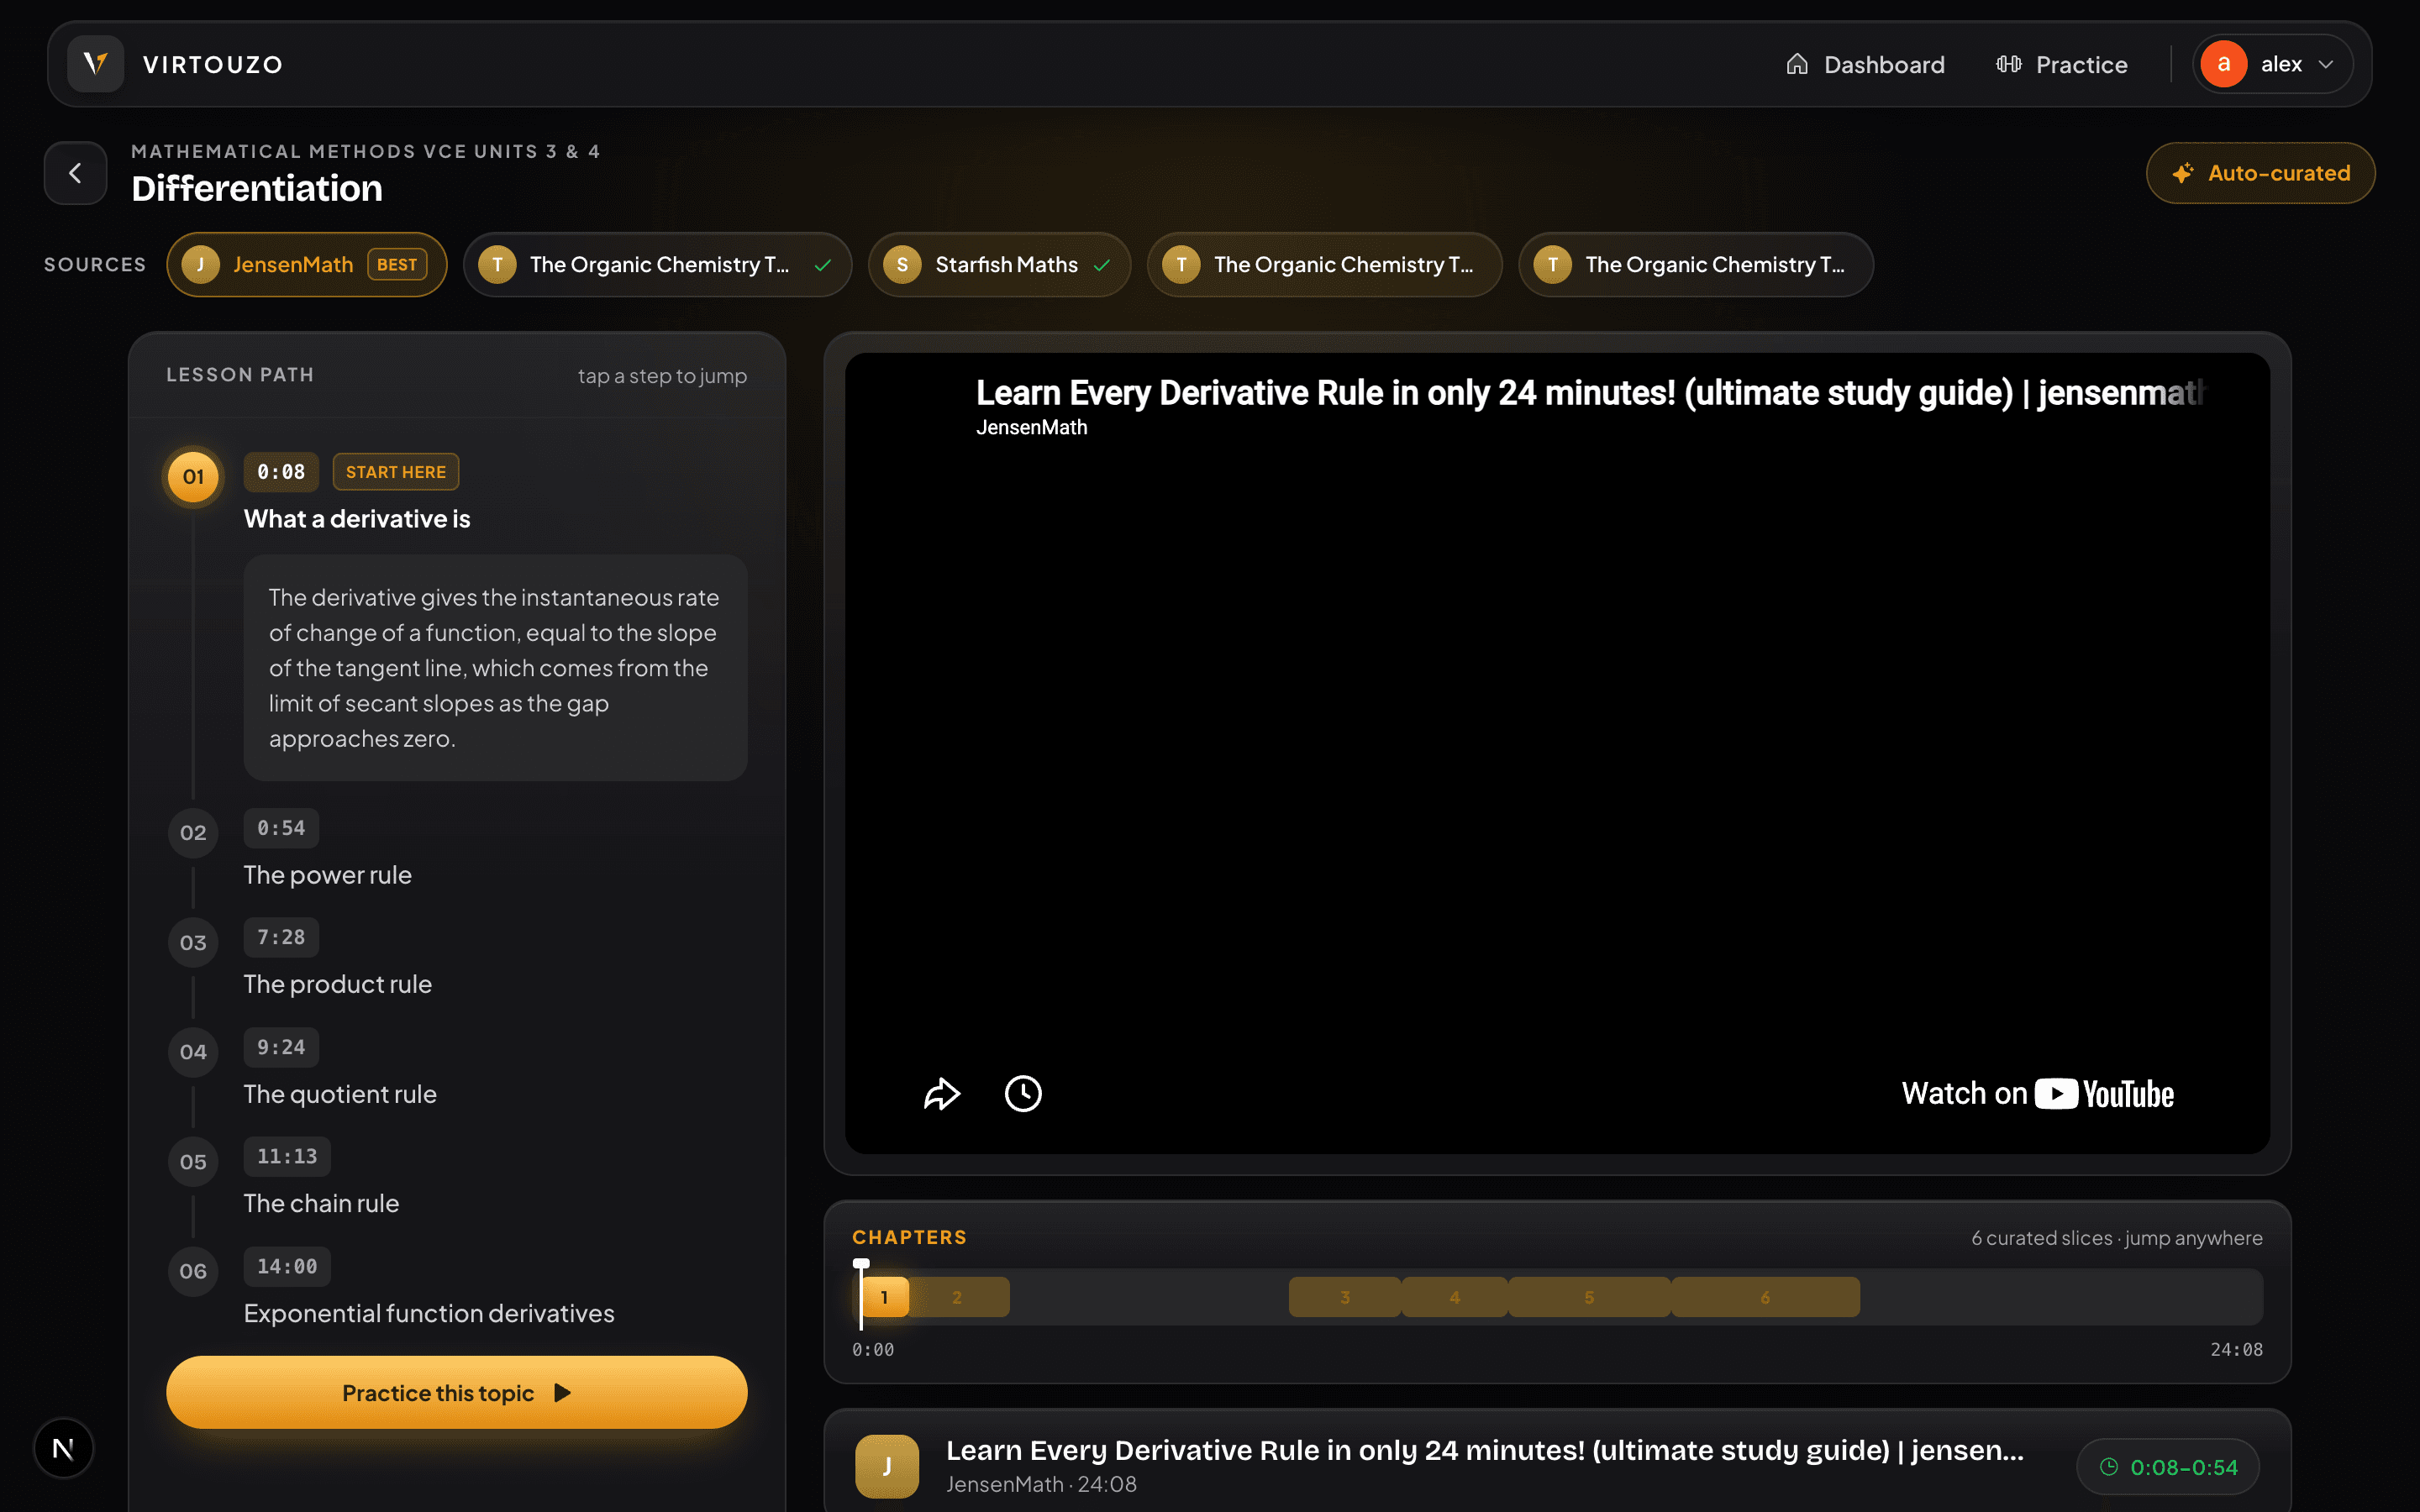Click 'Practice this topic' button
2420x1512 pixels.
point(457,1393)
